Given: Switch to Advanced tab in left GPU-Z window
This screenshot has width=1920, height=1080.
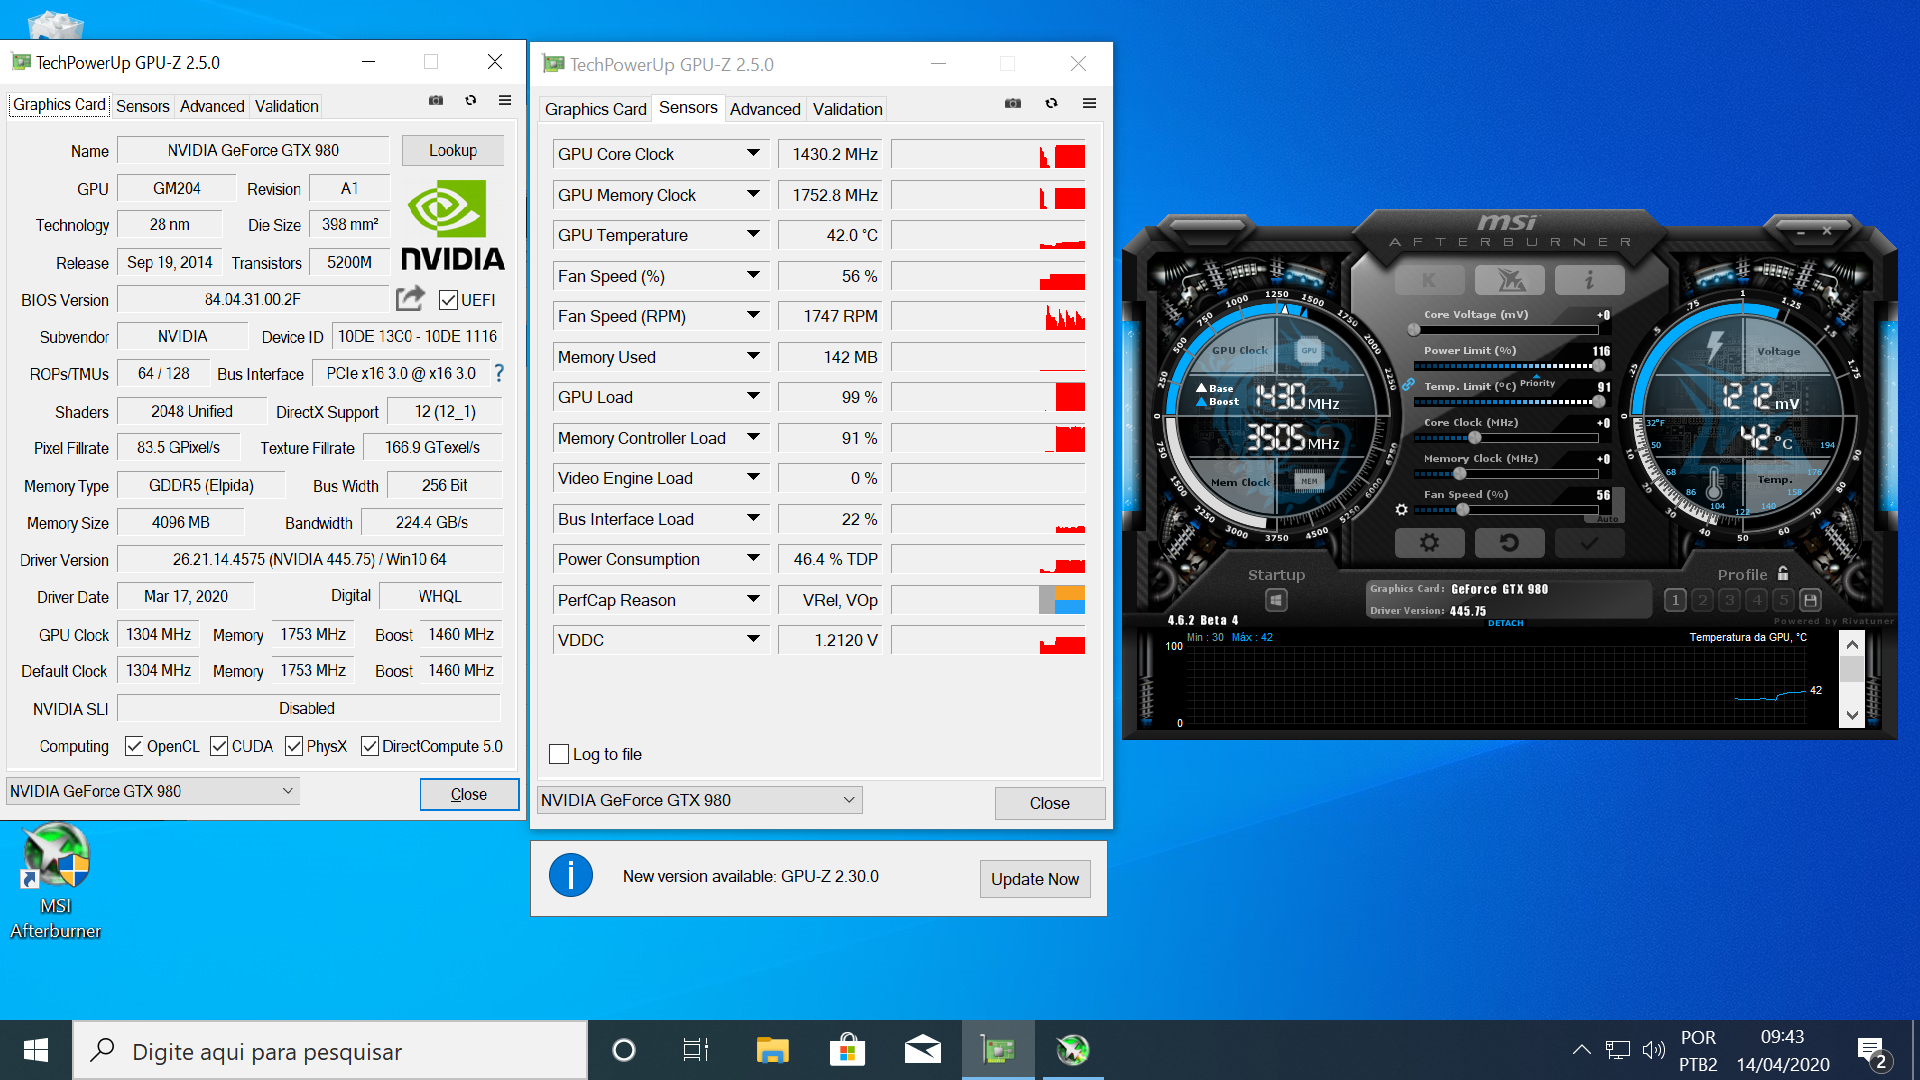Looking at the screenshot, I should pyautogui.click(x=212, y=106).
